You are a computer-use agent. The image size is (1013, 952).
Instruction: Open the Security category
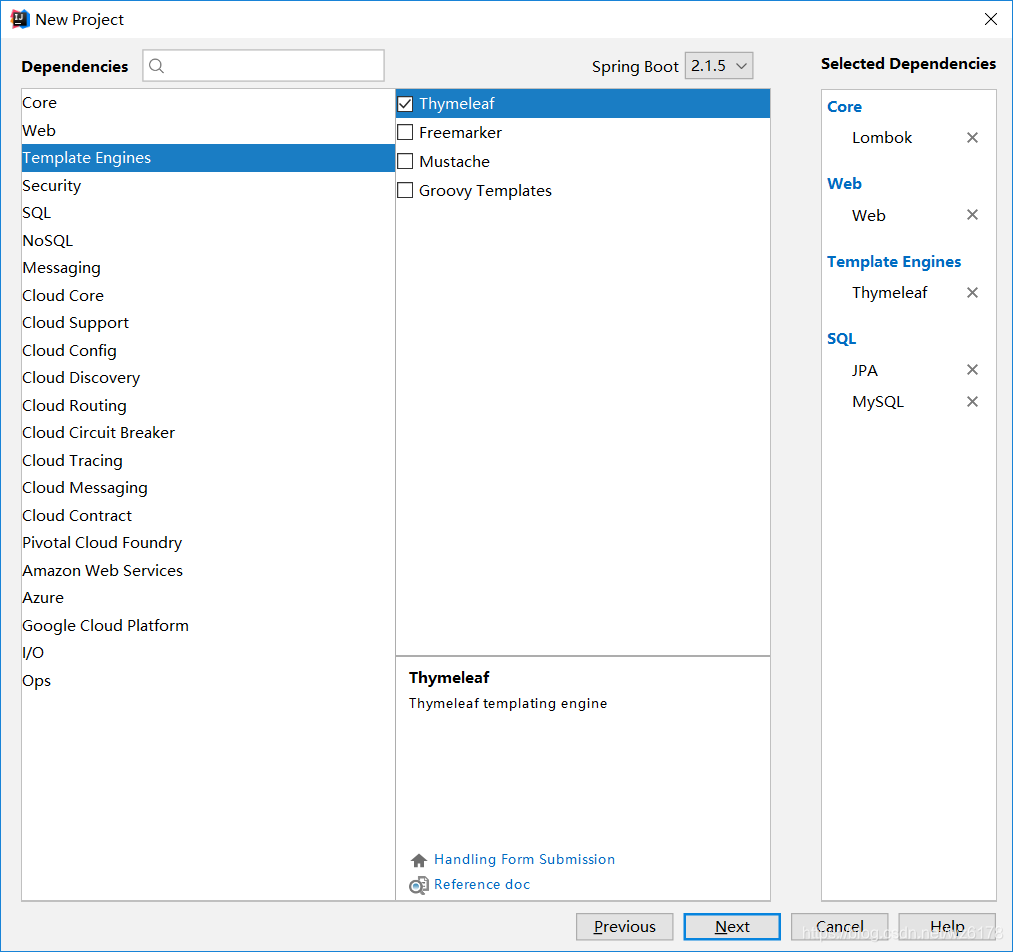[x=208, y=185]
